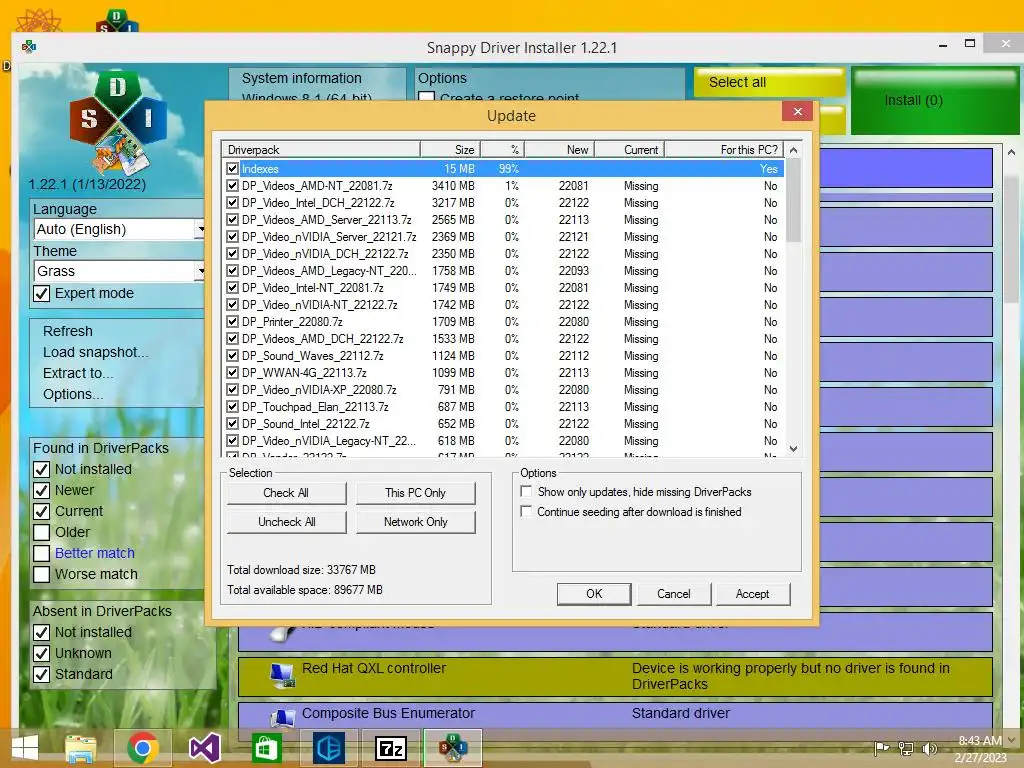
Task: Click the driverpack list scroll-up arrow
Action: click(x=793, y=150)
